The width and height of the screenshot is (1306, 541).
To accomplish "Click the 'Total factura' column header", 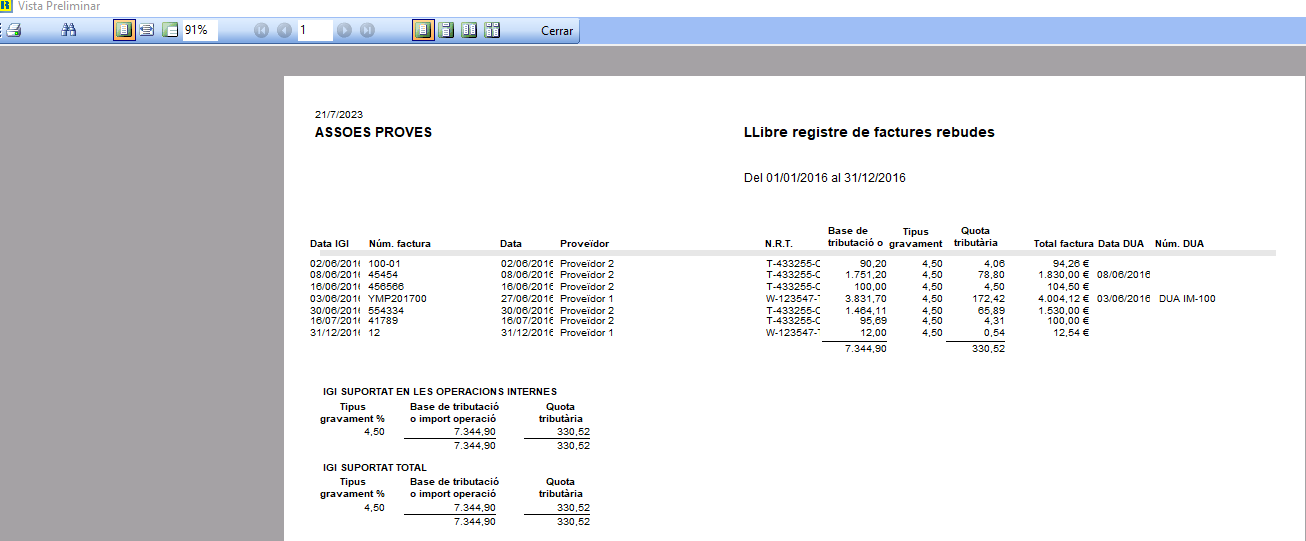I will pyautogui.click(x=1063, y=244).
